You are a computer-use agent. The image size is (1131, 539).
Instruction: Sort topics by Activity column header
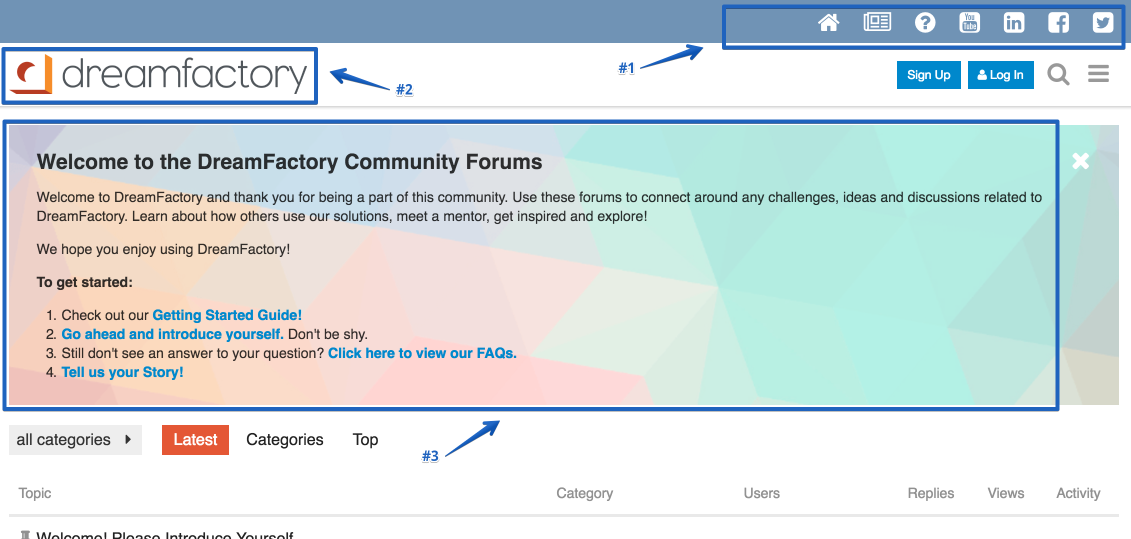coord(1078,494)
